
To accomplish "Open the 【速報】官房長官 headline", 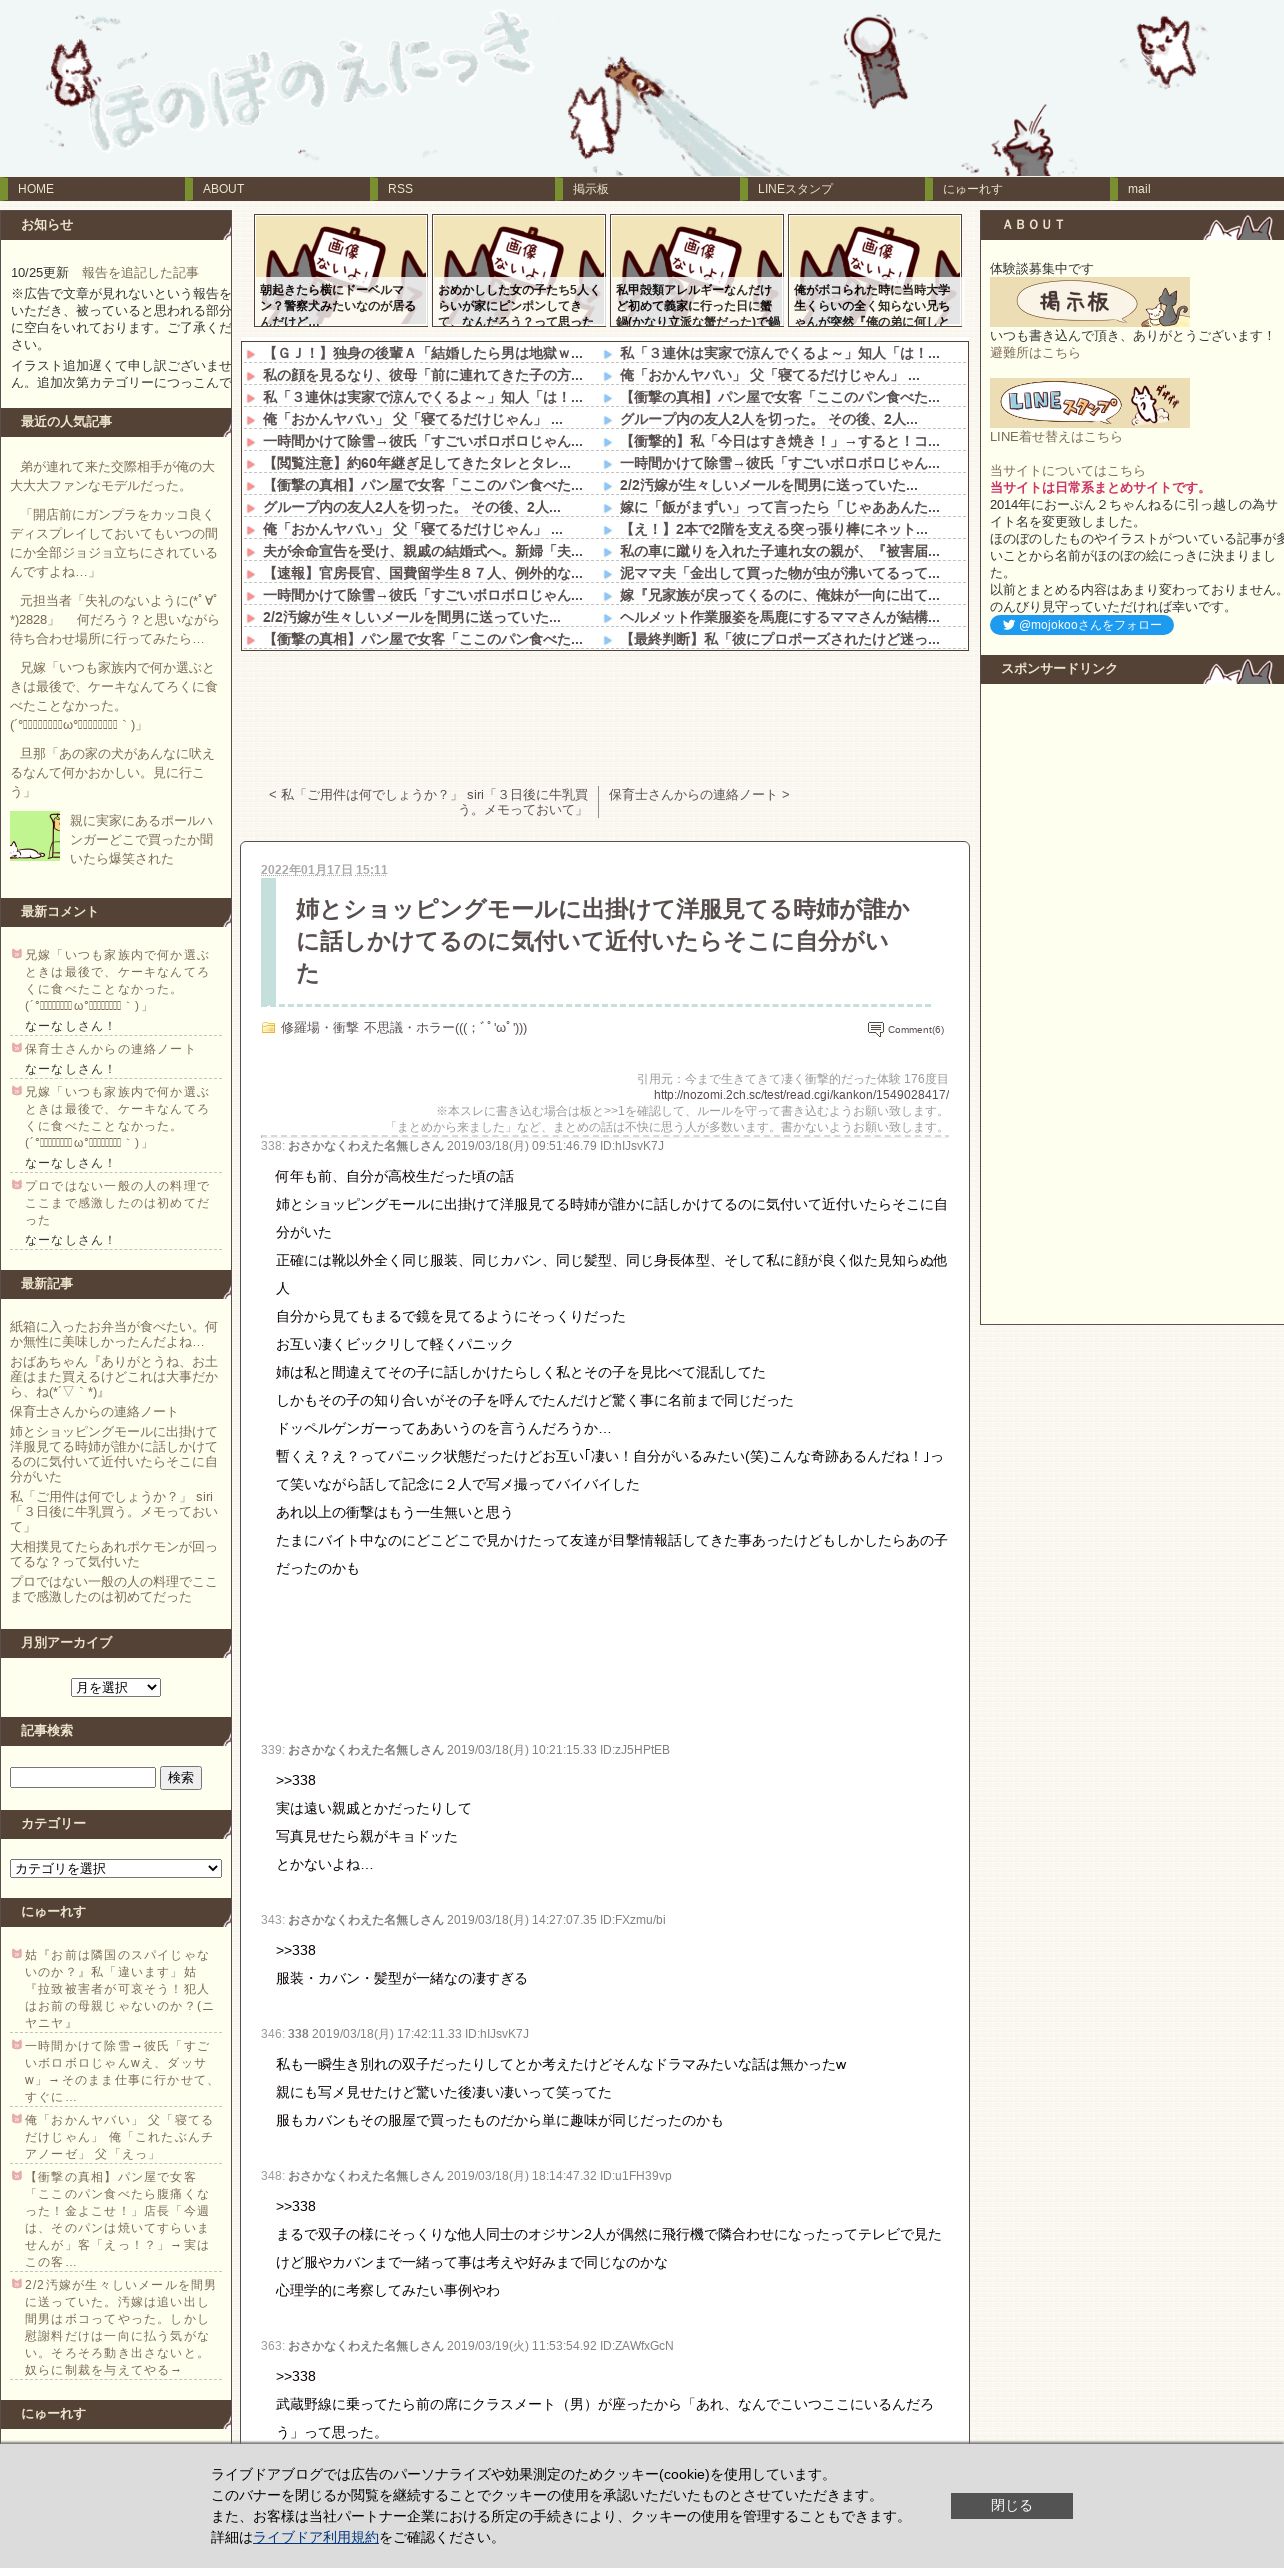I will click(x=423, y=574).
